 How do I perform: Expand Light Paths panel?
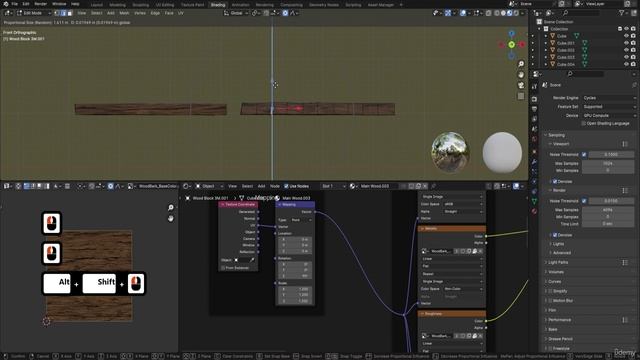[558, 262]
